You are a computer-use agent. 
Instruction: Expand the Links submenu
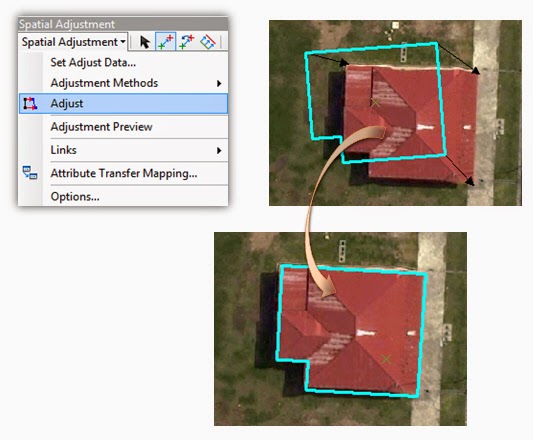click(x=123, y=150)
